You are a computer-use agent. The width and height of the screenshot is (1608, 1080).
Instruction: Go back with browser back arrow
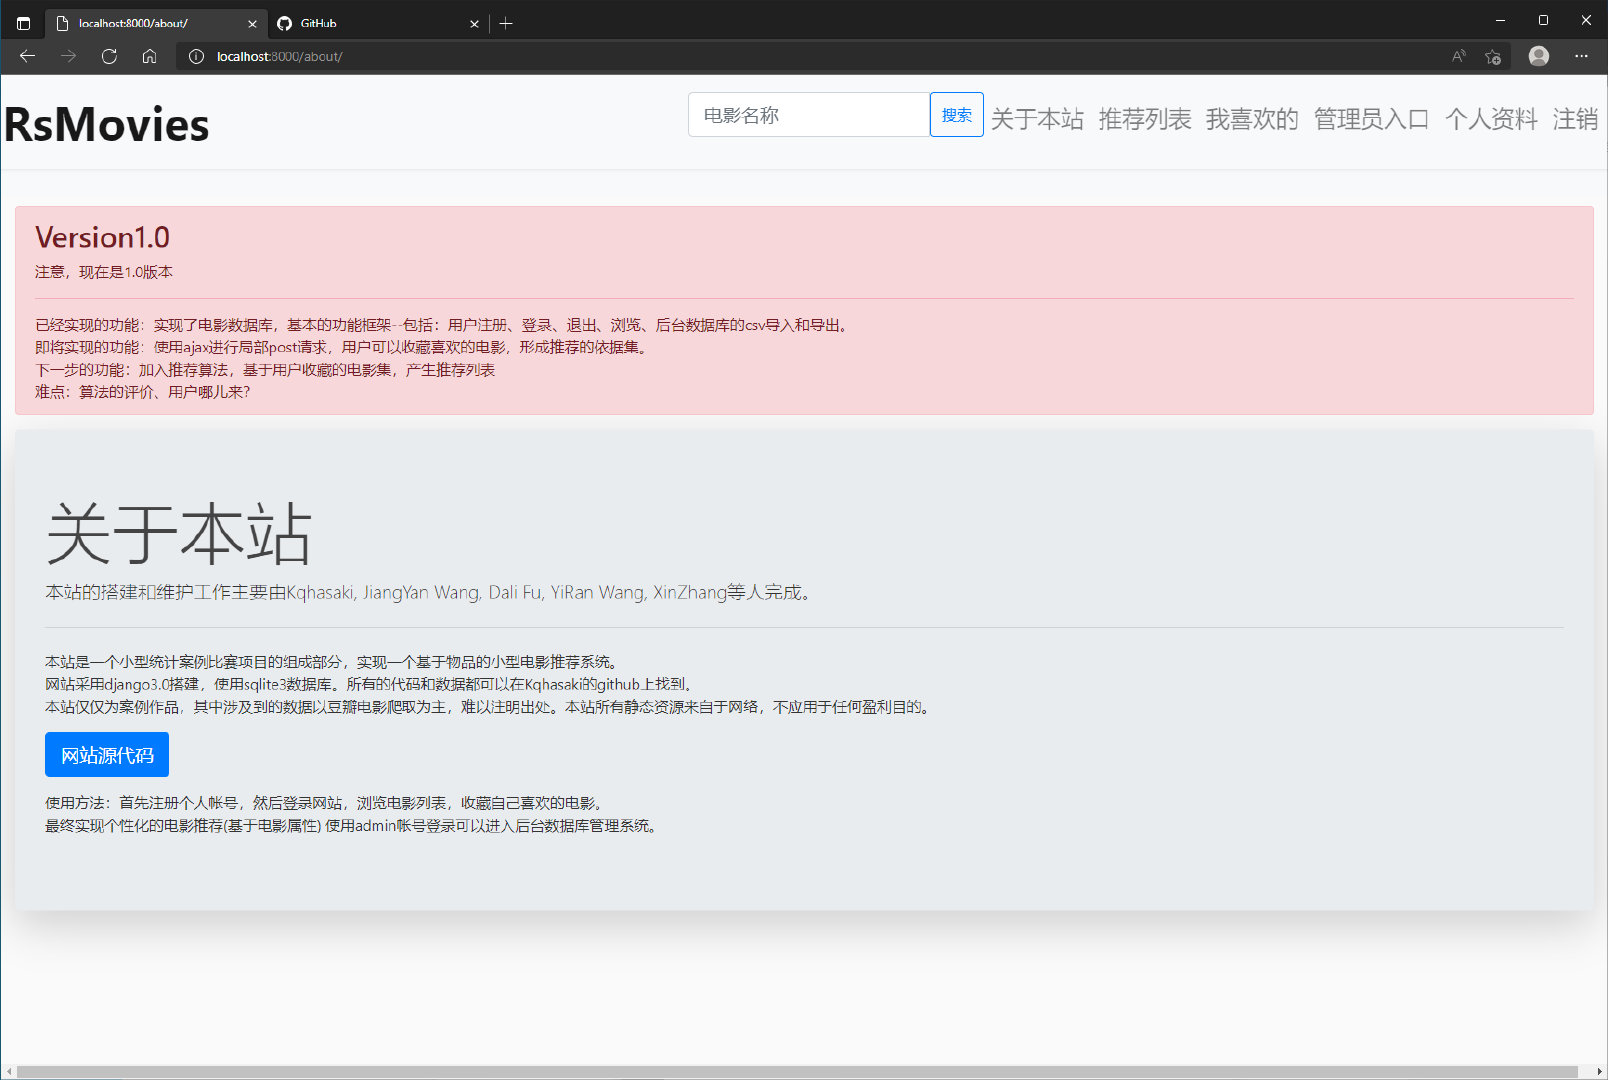28,56
